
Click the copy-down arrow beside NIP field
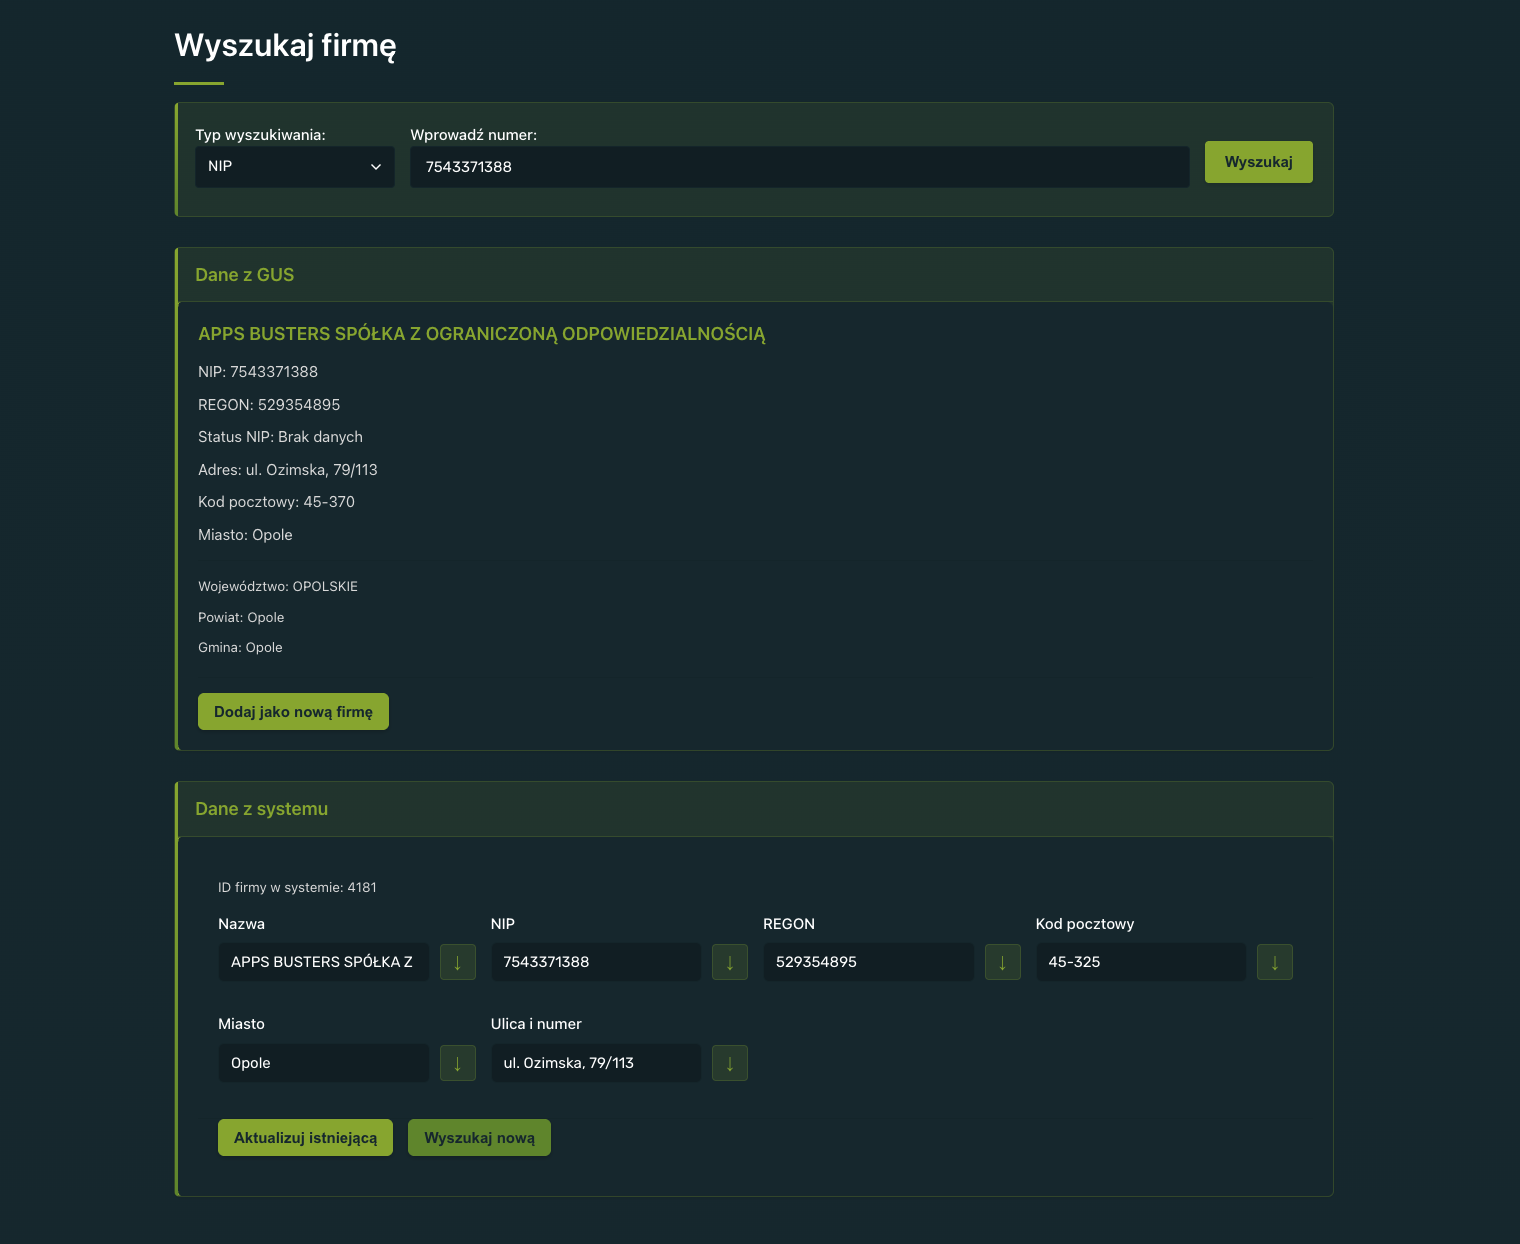click(729, 962)
